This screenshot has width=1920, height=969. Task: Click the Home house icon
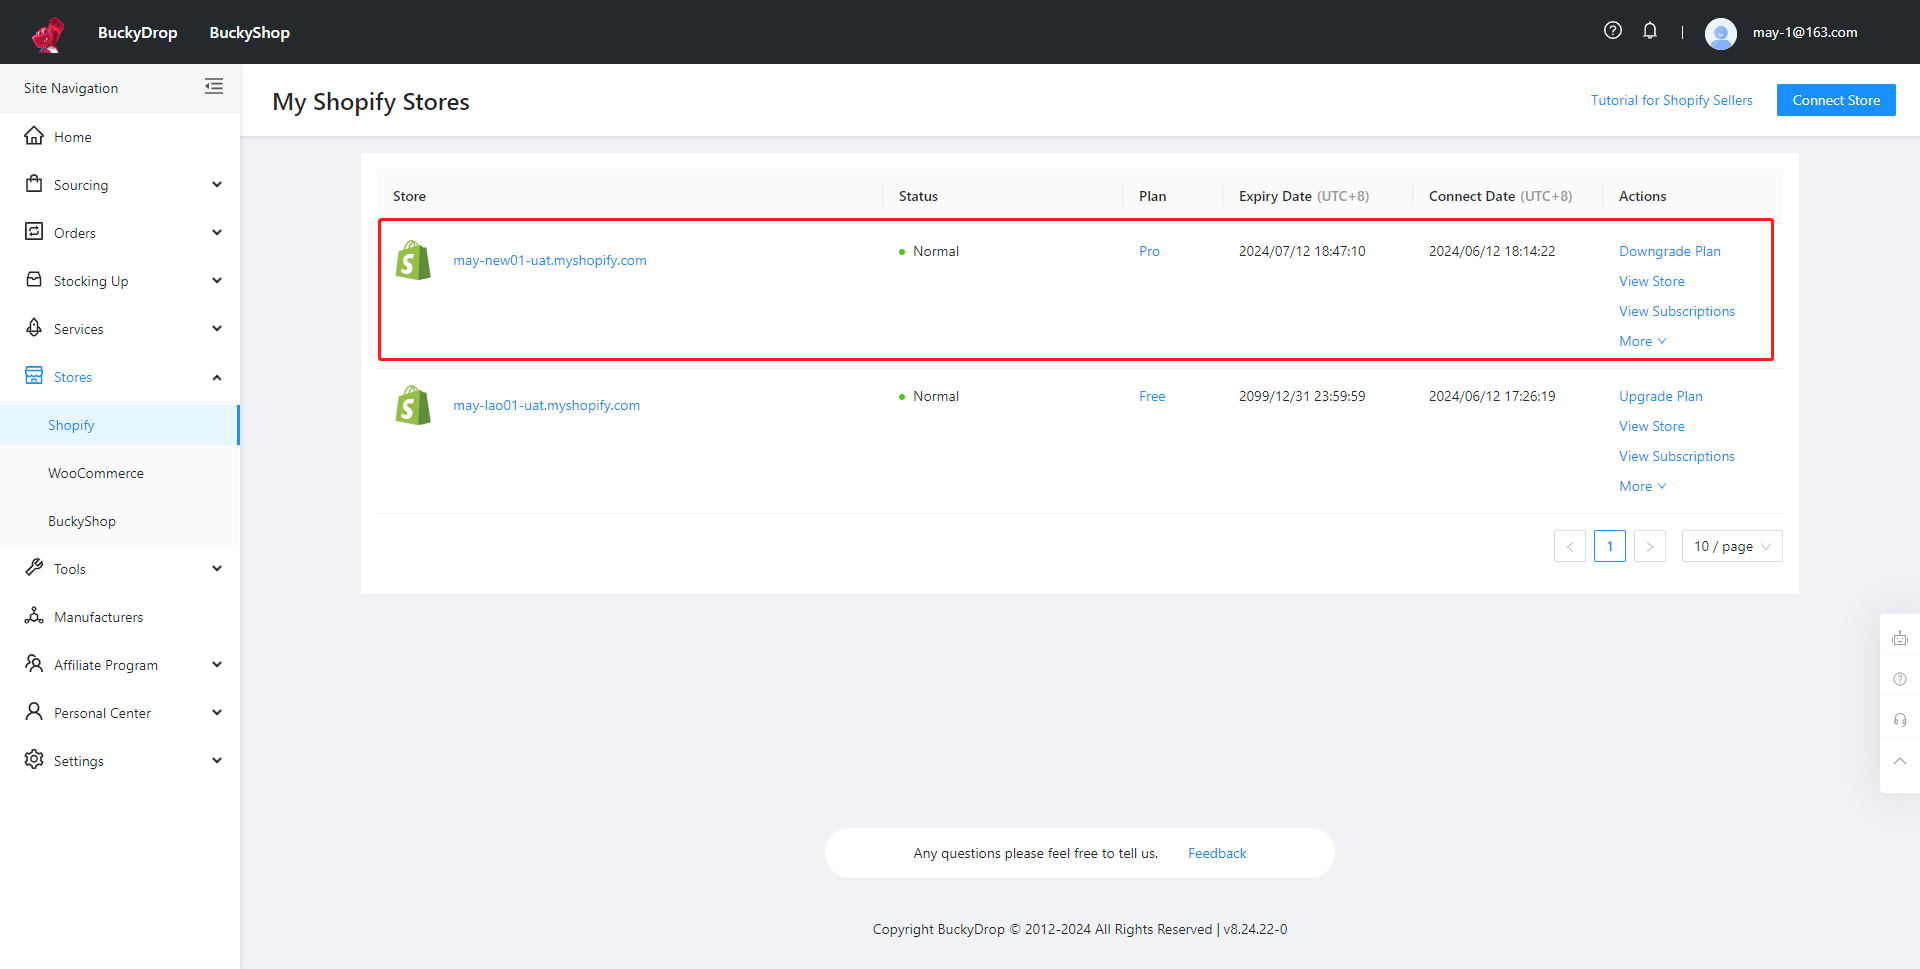(x=34, y=136)
